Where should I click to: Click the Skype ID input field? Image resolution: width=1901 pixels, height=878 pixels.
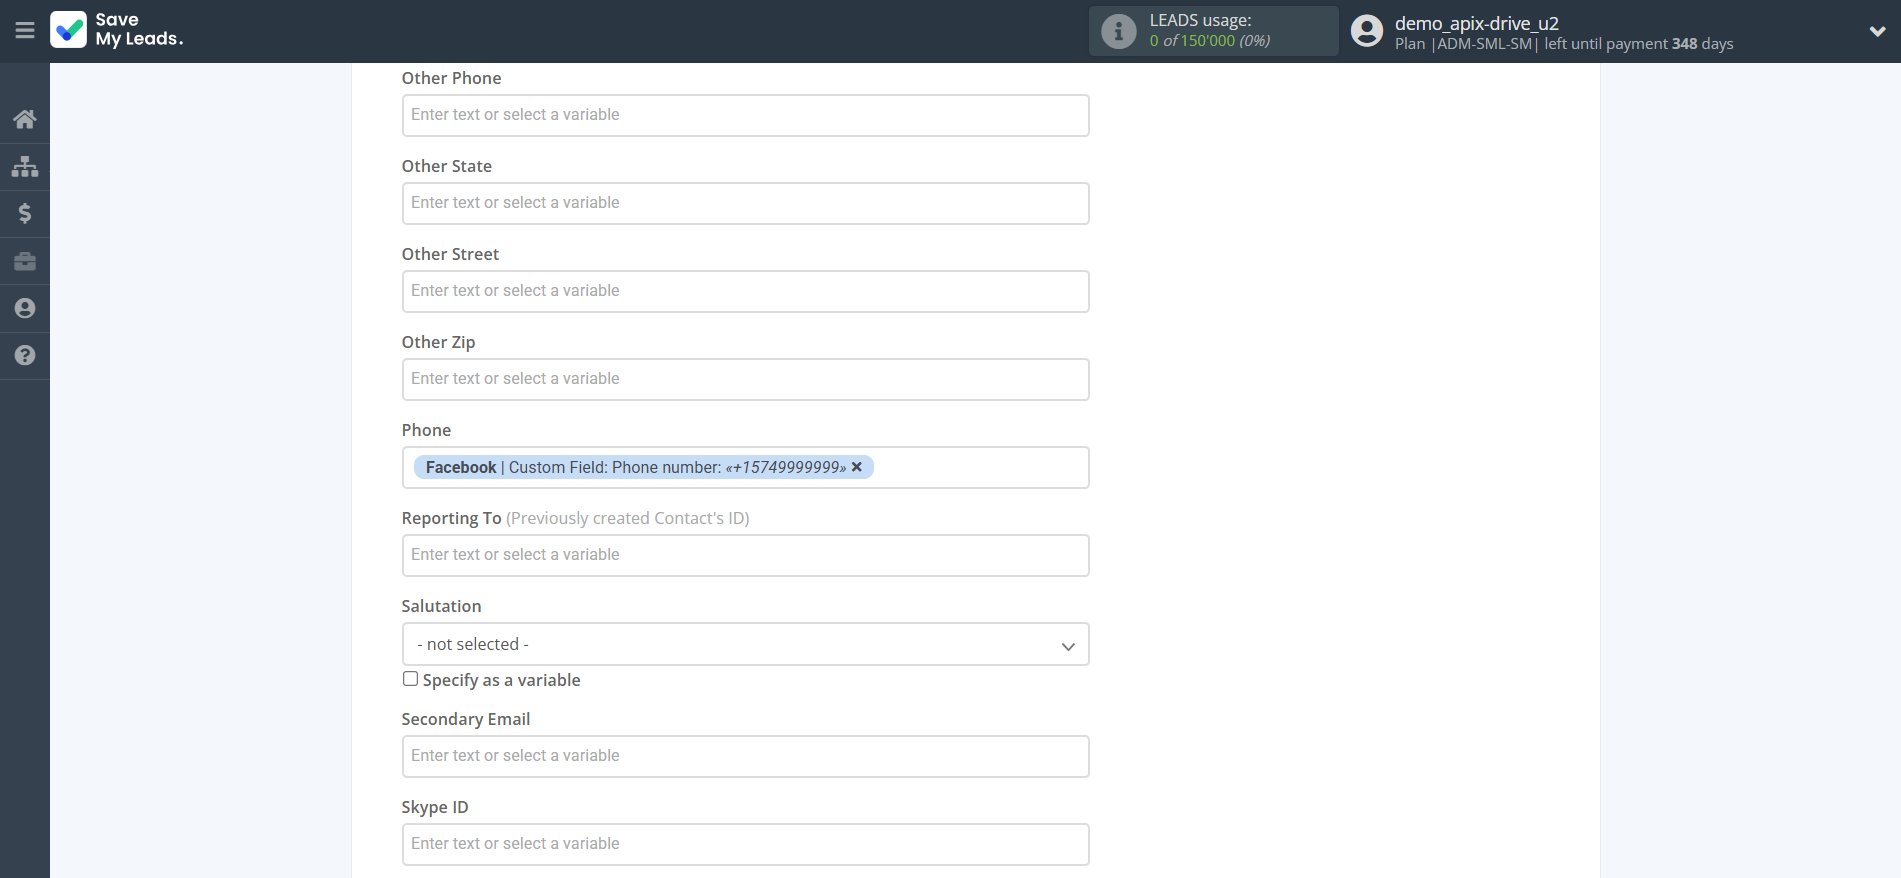point(745,845)
